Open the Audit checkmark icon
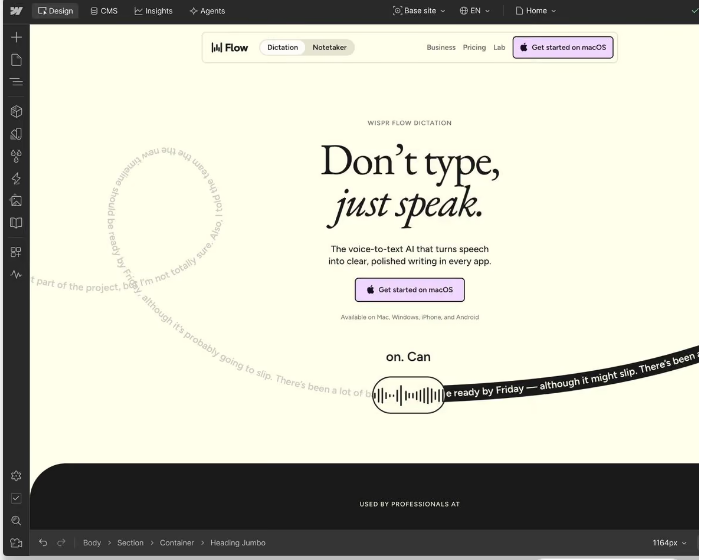 pos(16,498)
